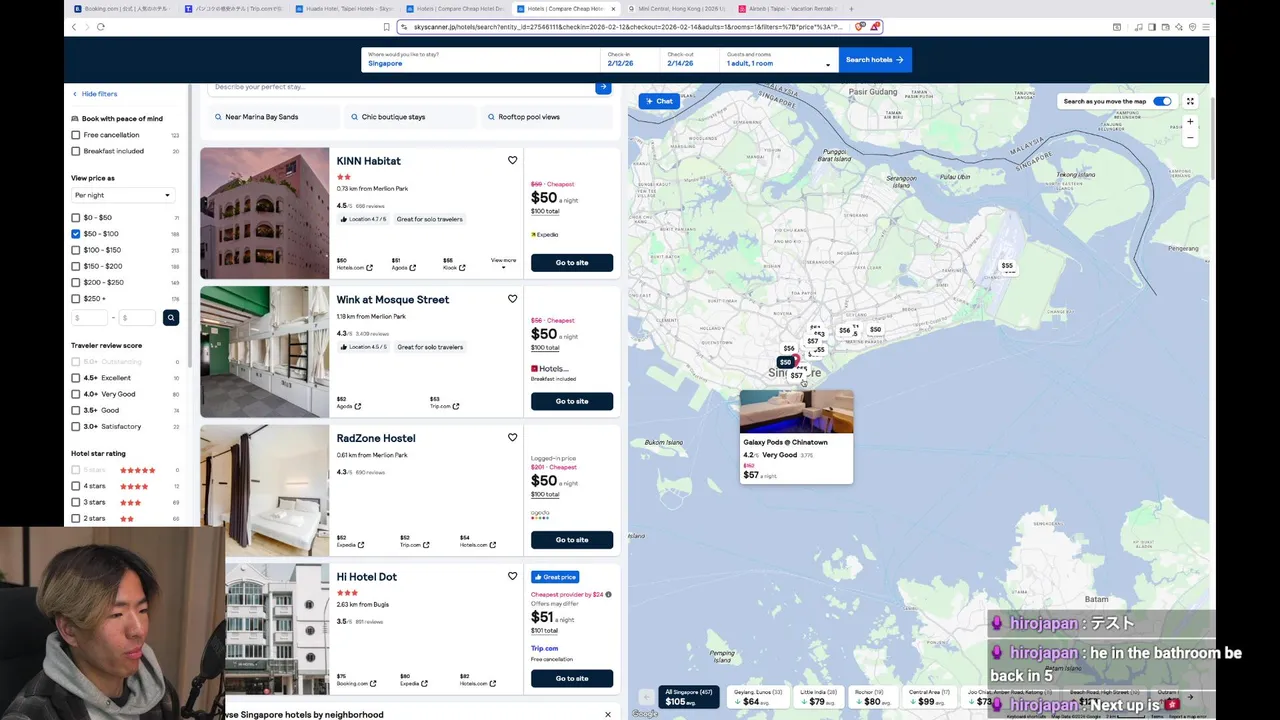Open KINN Habitat hotel photo
The image size is (1280, 720).
click(265, 213)
